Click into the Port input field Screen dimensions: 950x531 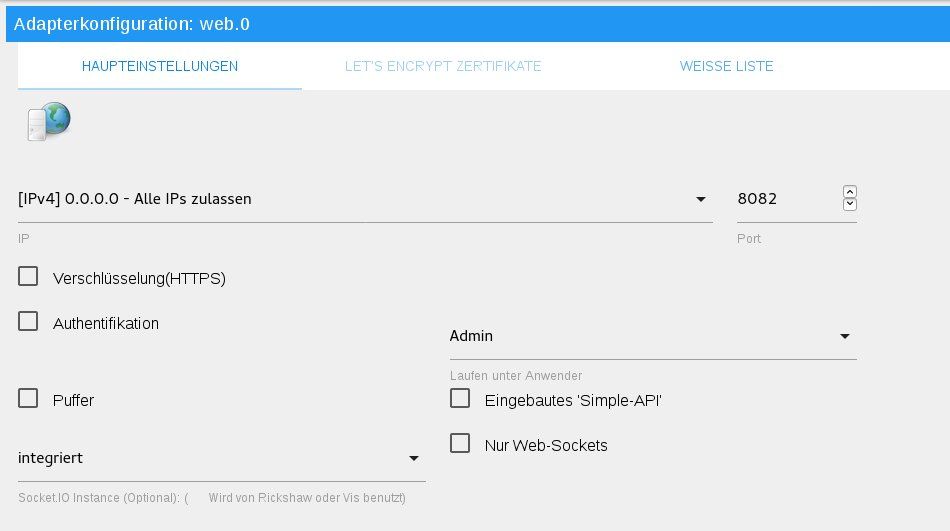tap(785, 199)
